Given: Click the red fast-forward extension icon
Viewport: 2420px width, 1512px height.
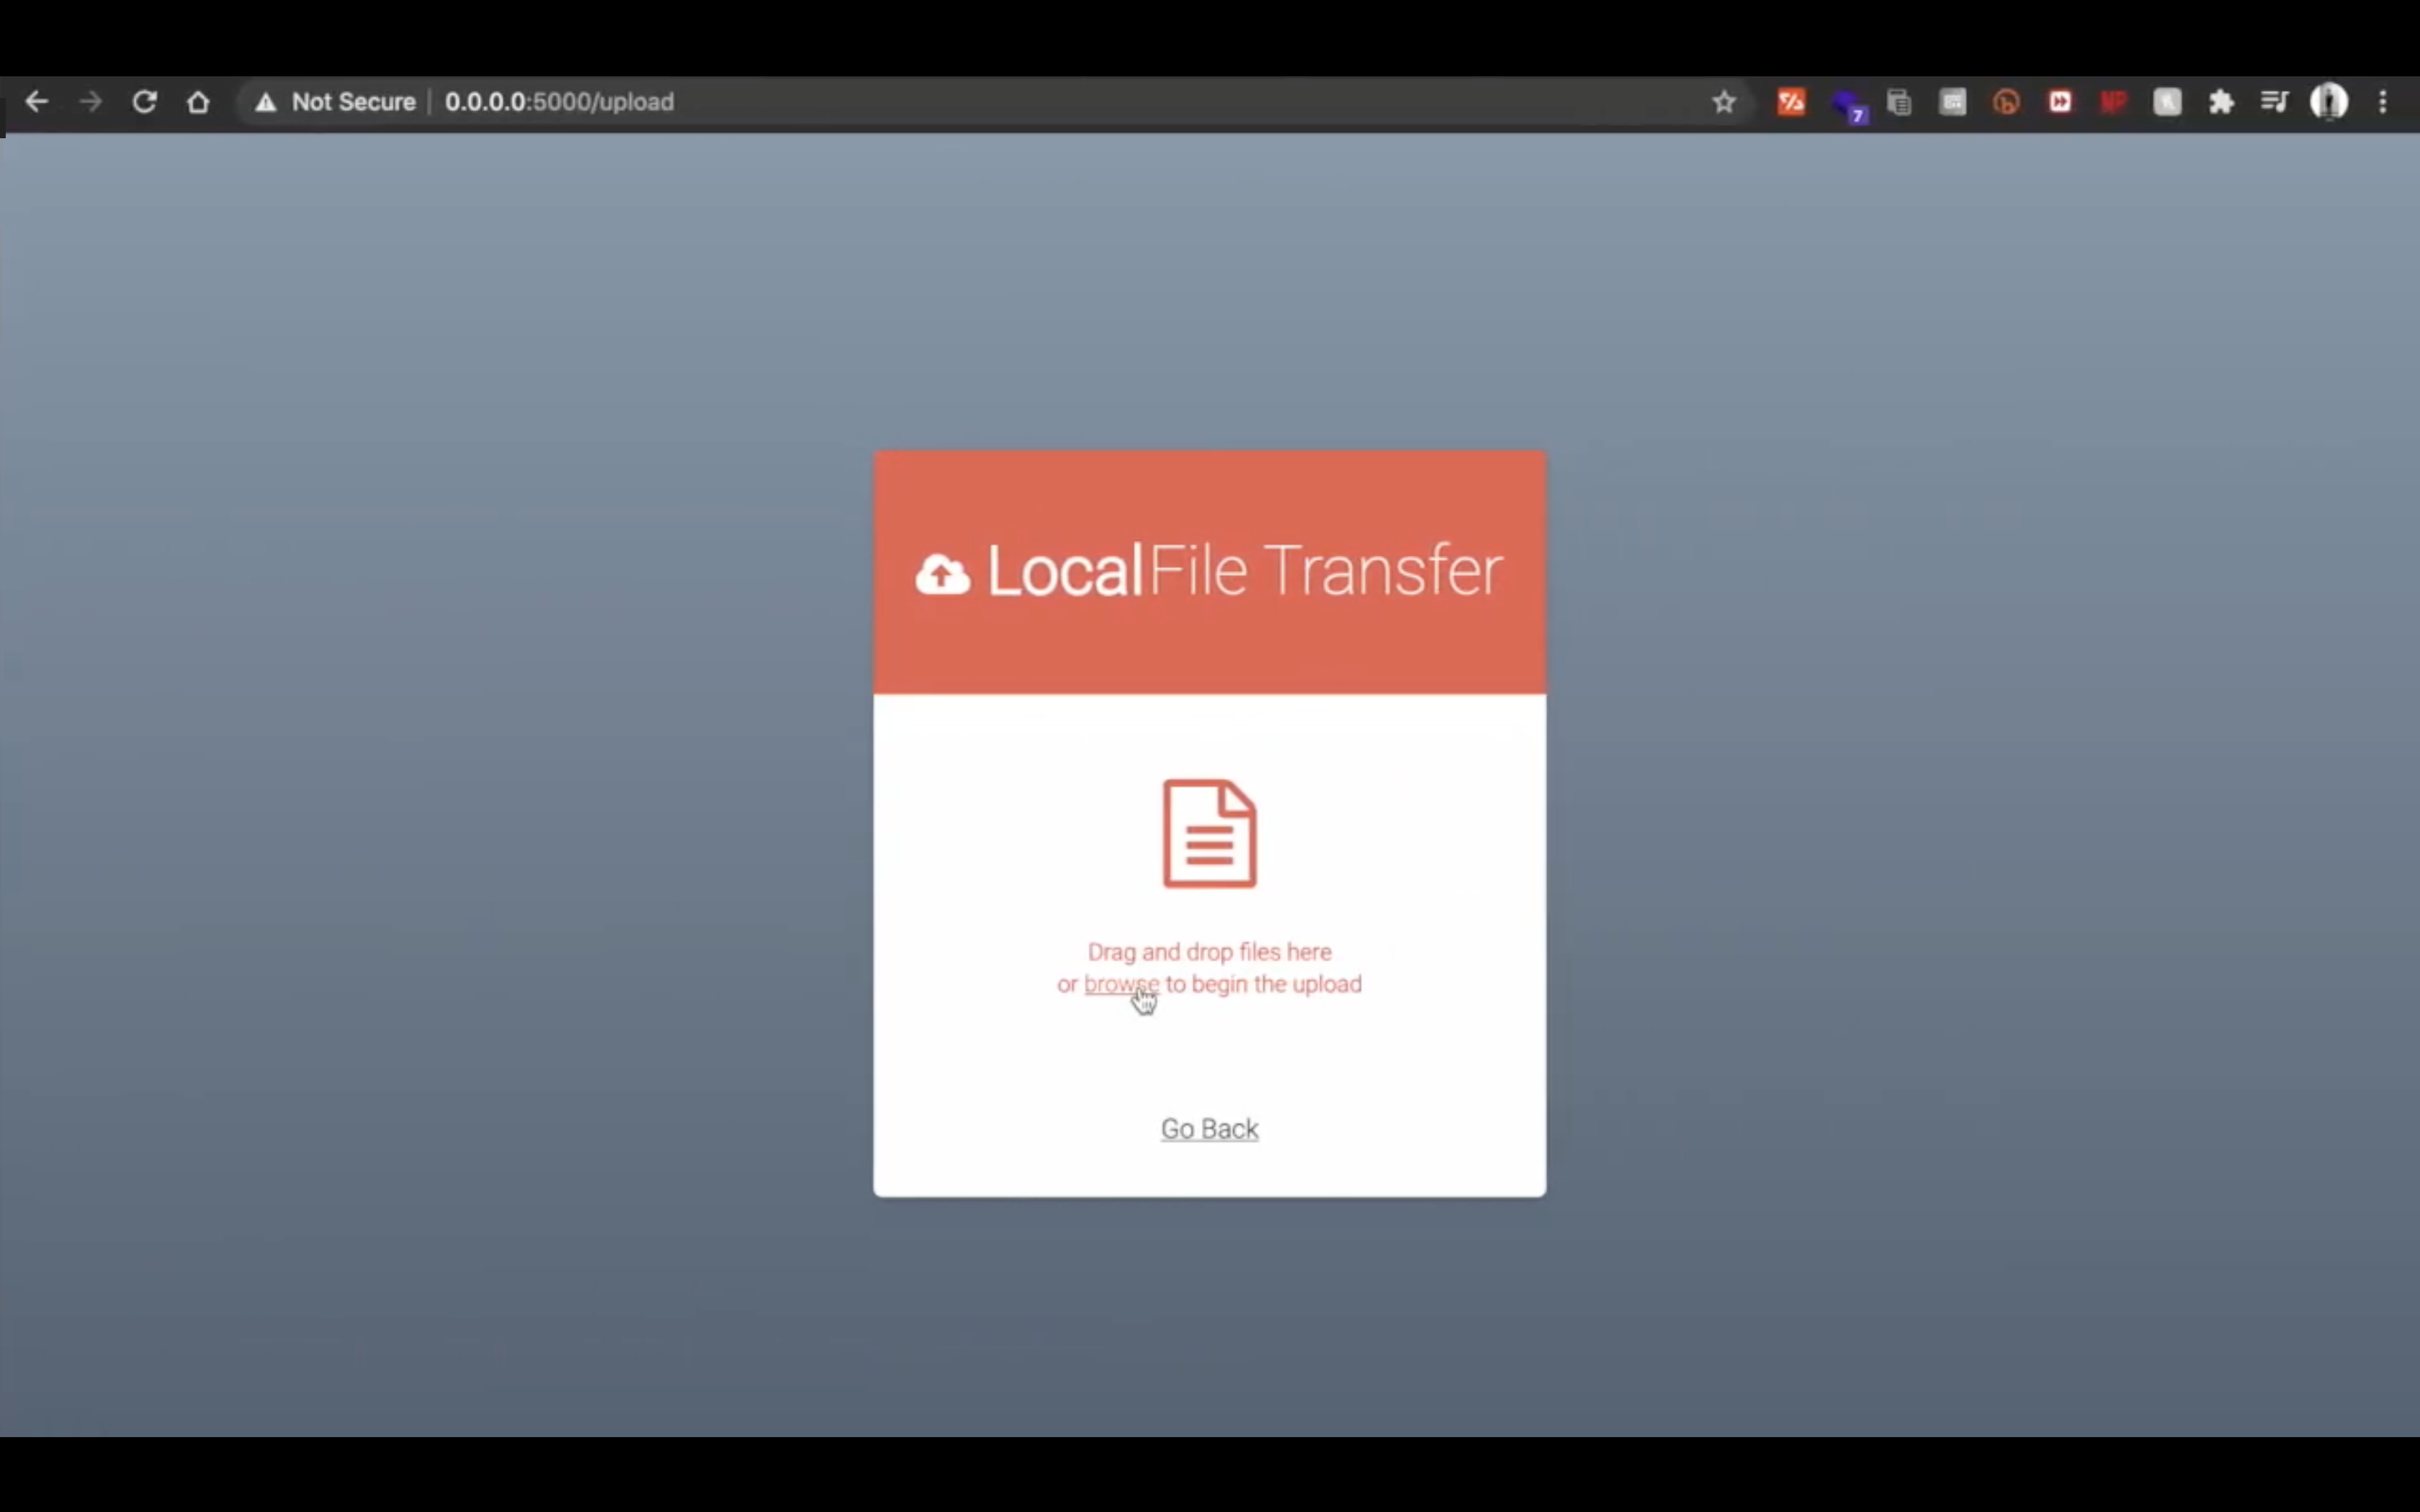Looking at the screenshot, I should 2060,102.
